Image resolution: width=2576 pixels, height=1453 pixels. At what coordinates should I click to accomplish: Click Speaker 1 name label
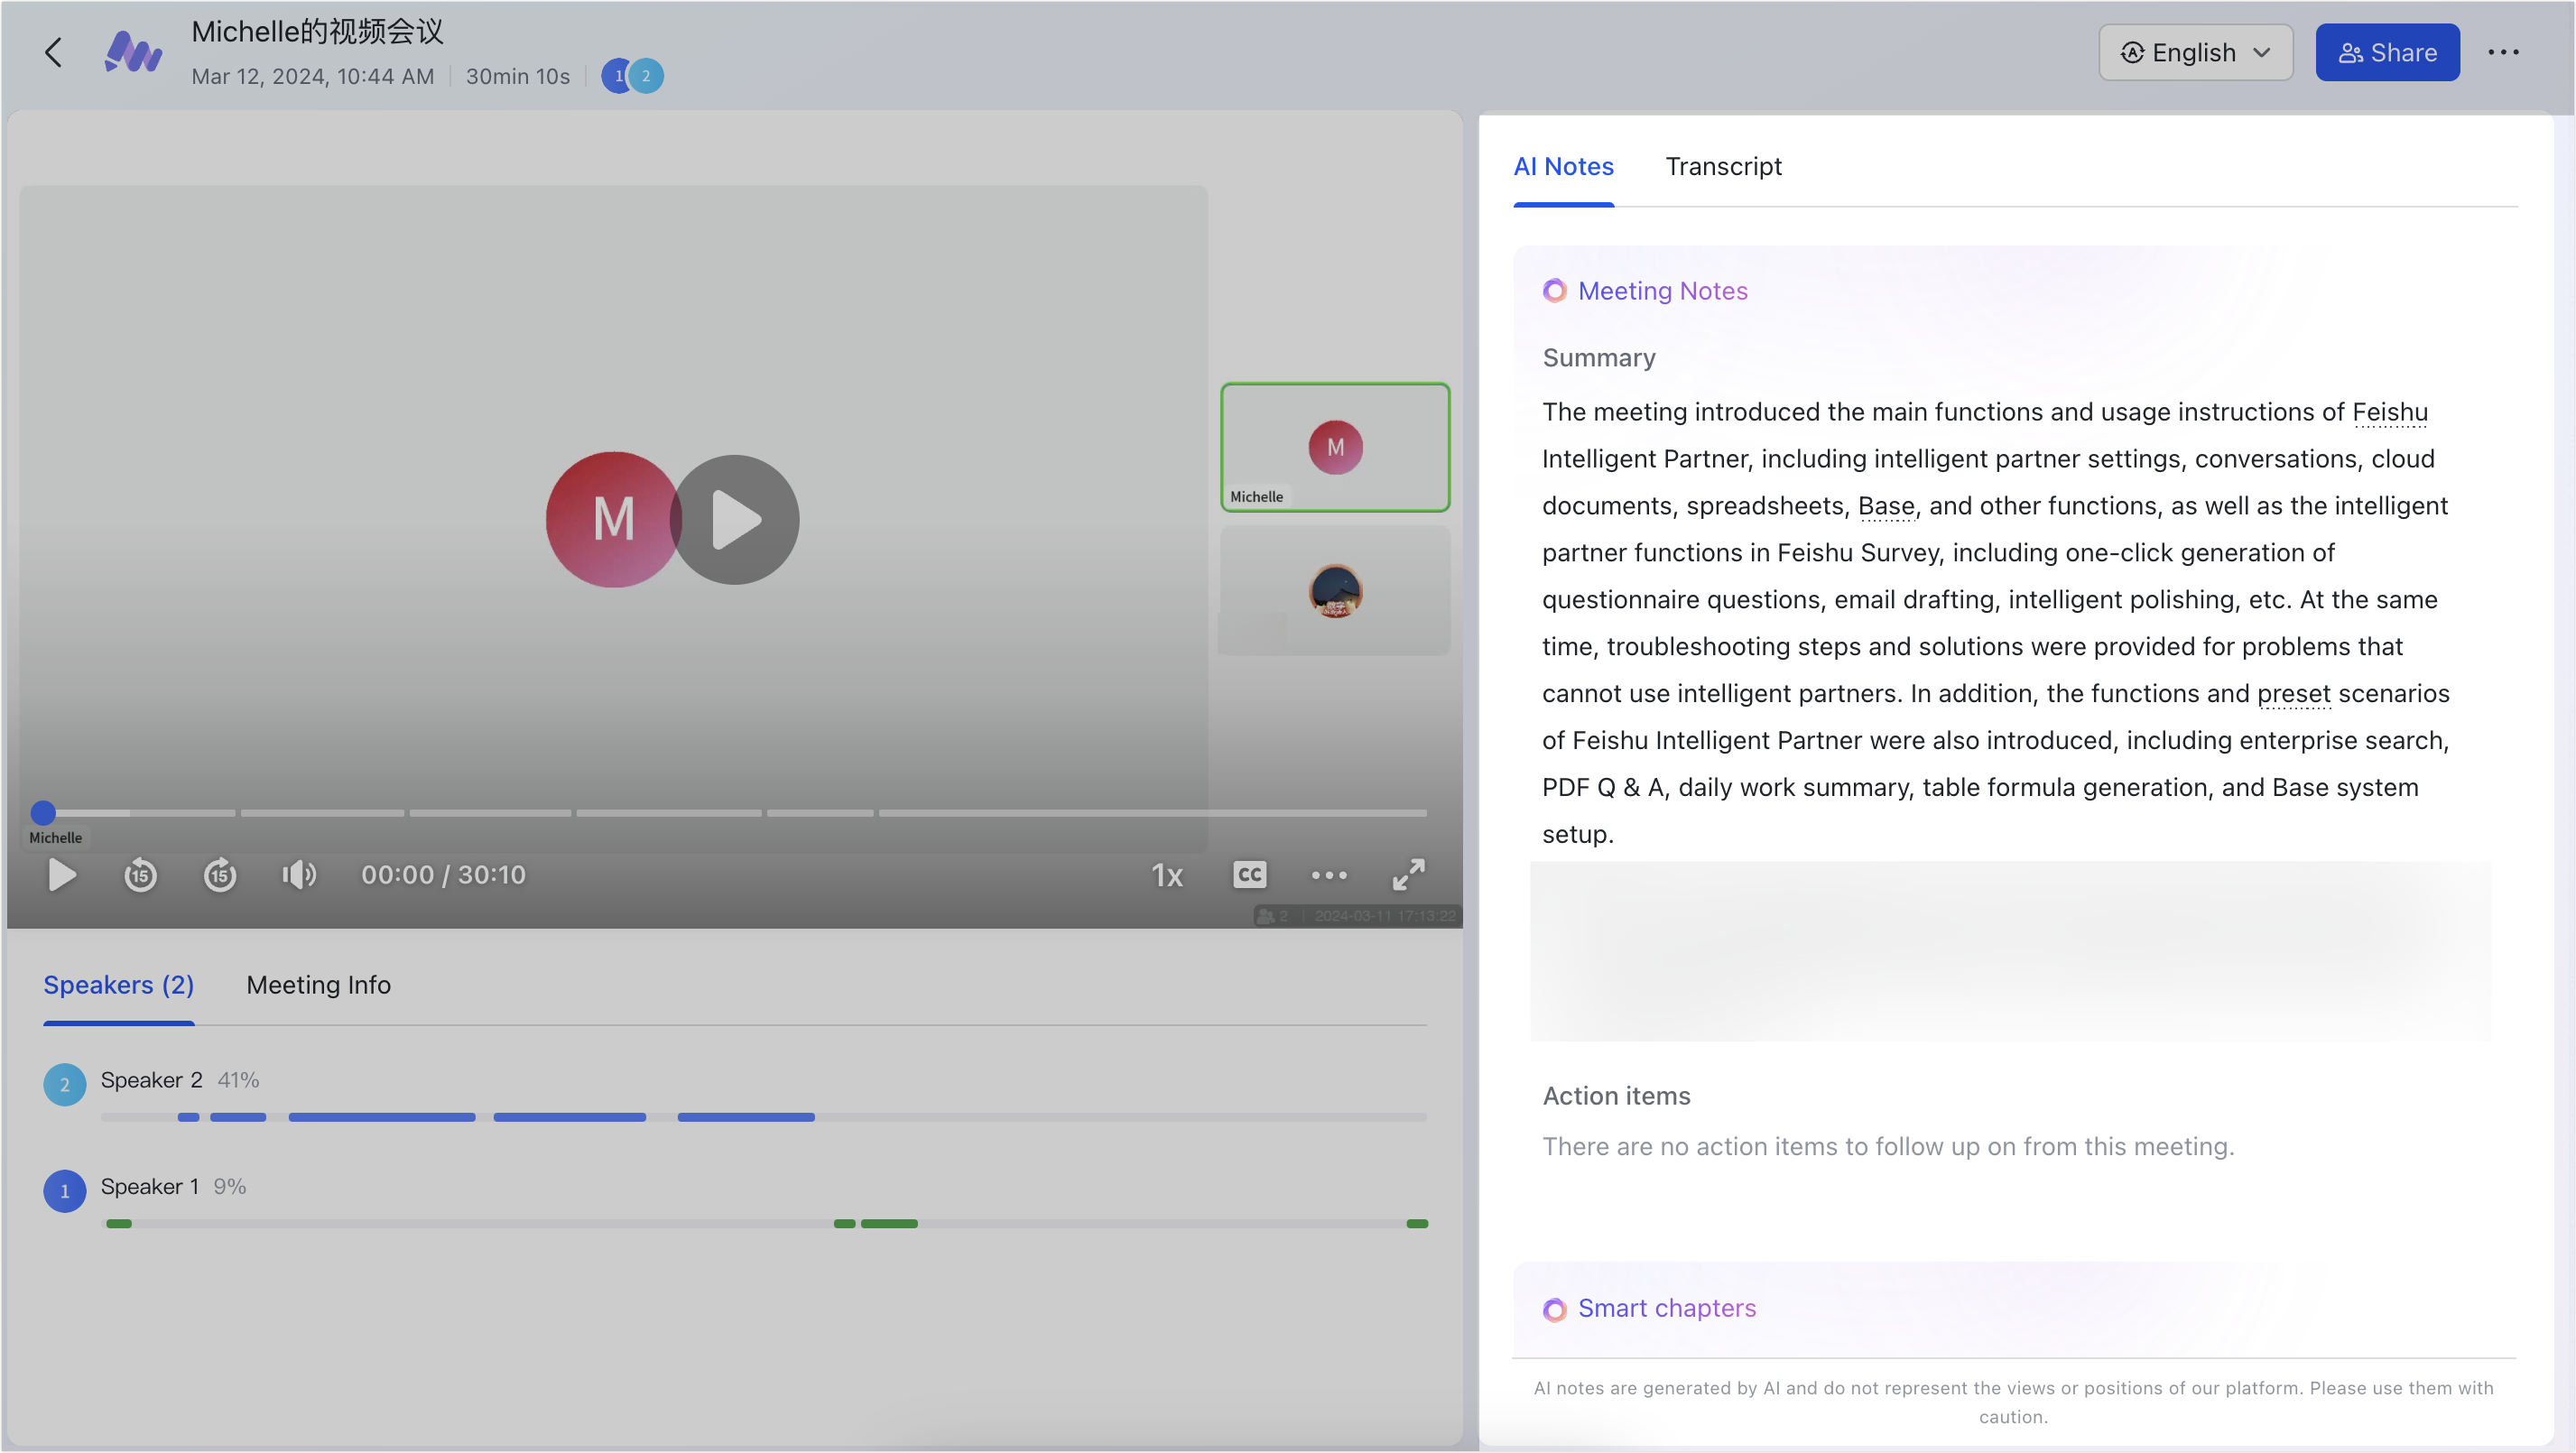point(149,1187)
